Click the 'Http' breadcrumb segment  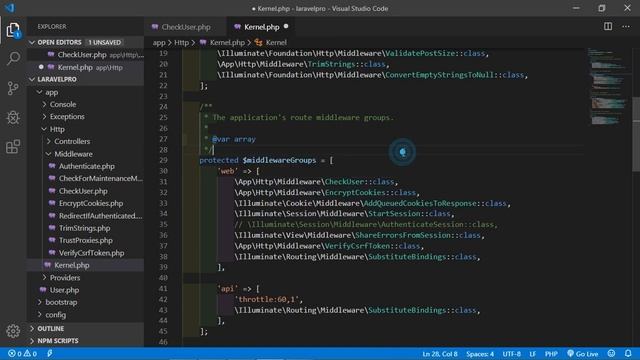tap(181, 42)
